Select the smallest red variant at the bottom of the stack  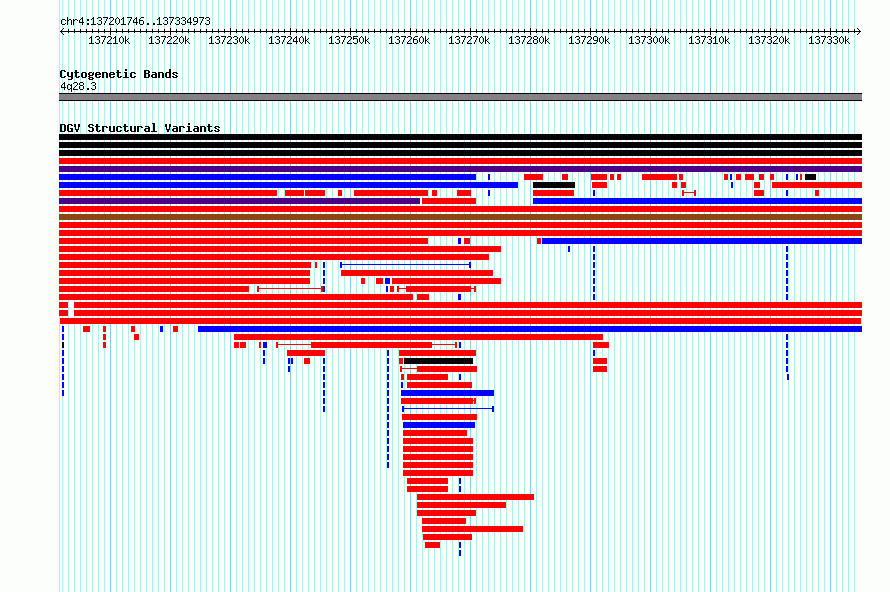pos(433,545)
